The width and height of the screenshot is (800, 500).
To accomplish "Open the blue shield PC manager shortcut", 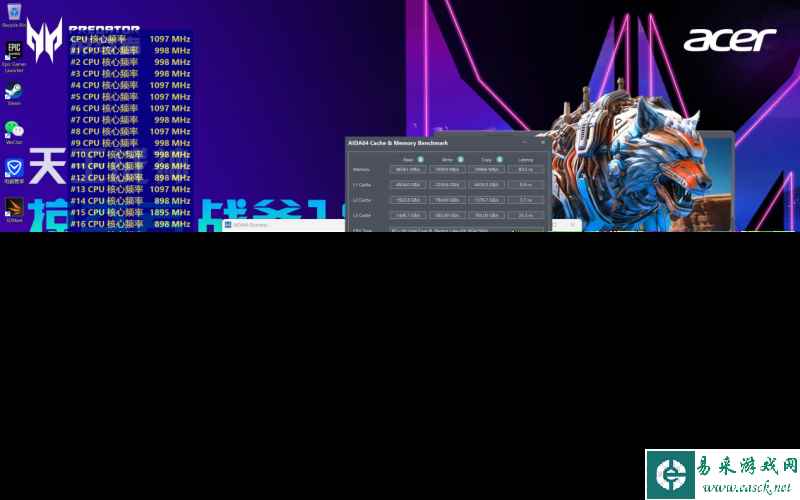I will tap(14, 170).
